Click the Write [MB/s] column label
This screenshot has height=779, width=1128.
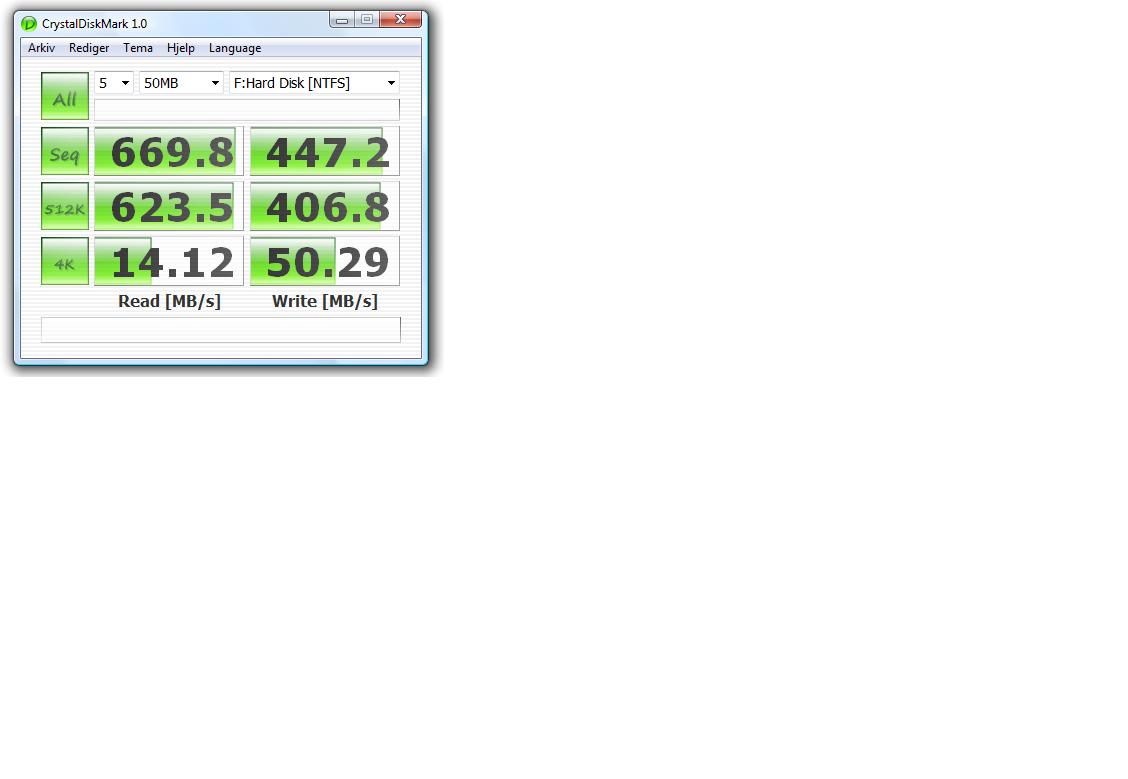point(324,301)
